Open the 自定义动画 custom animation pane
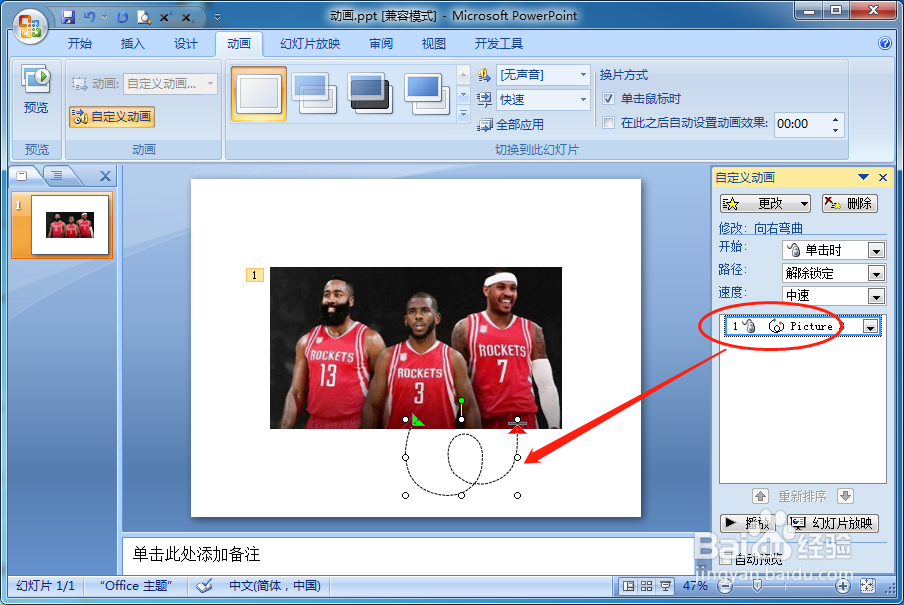This screenshot has height=605, width=904. [112, 117]
